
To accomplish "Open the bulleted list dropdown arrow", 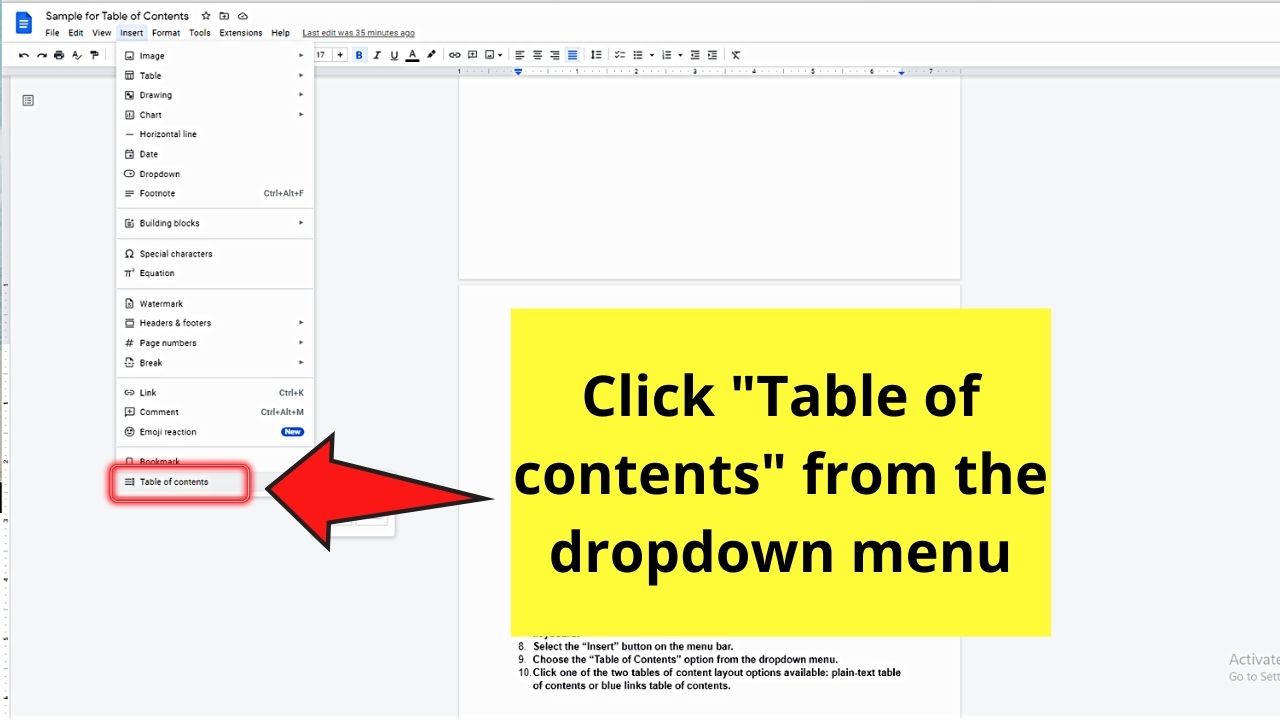I will [x=650, y=54].
